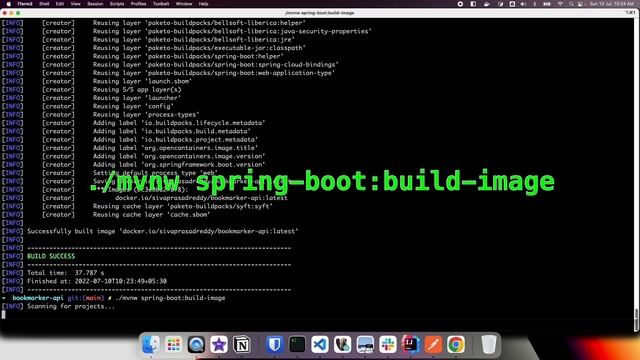The image size is (640, 360).
Task: Open Wi-Fi menu in menu bar
Action: point(560,4)
